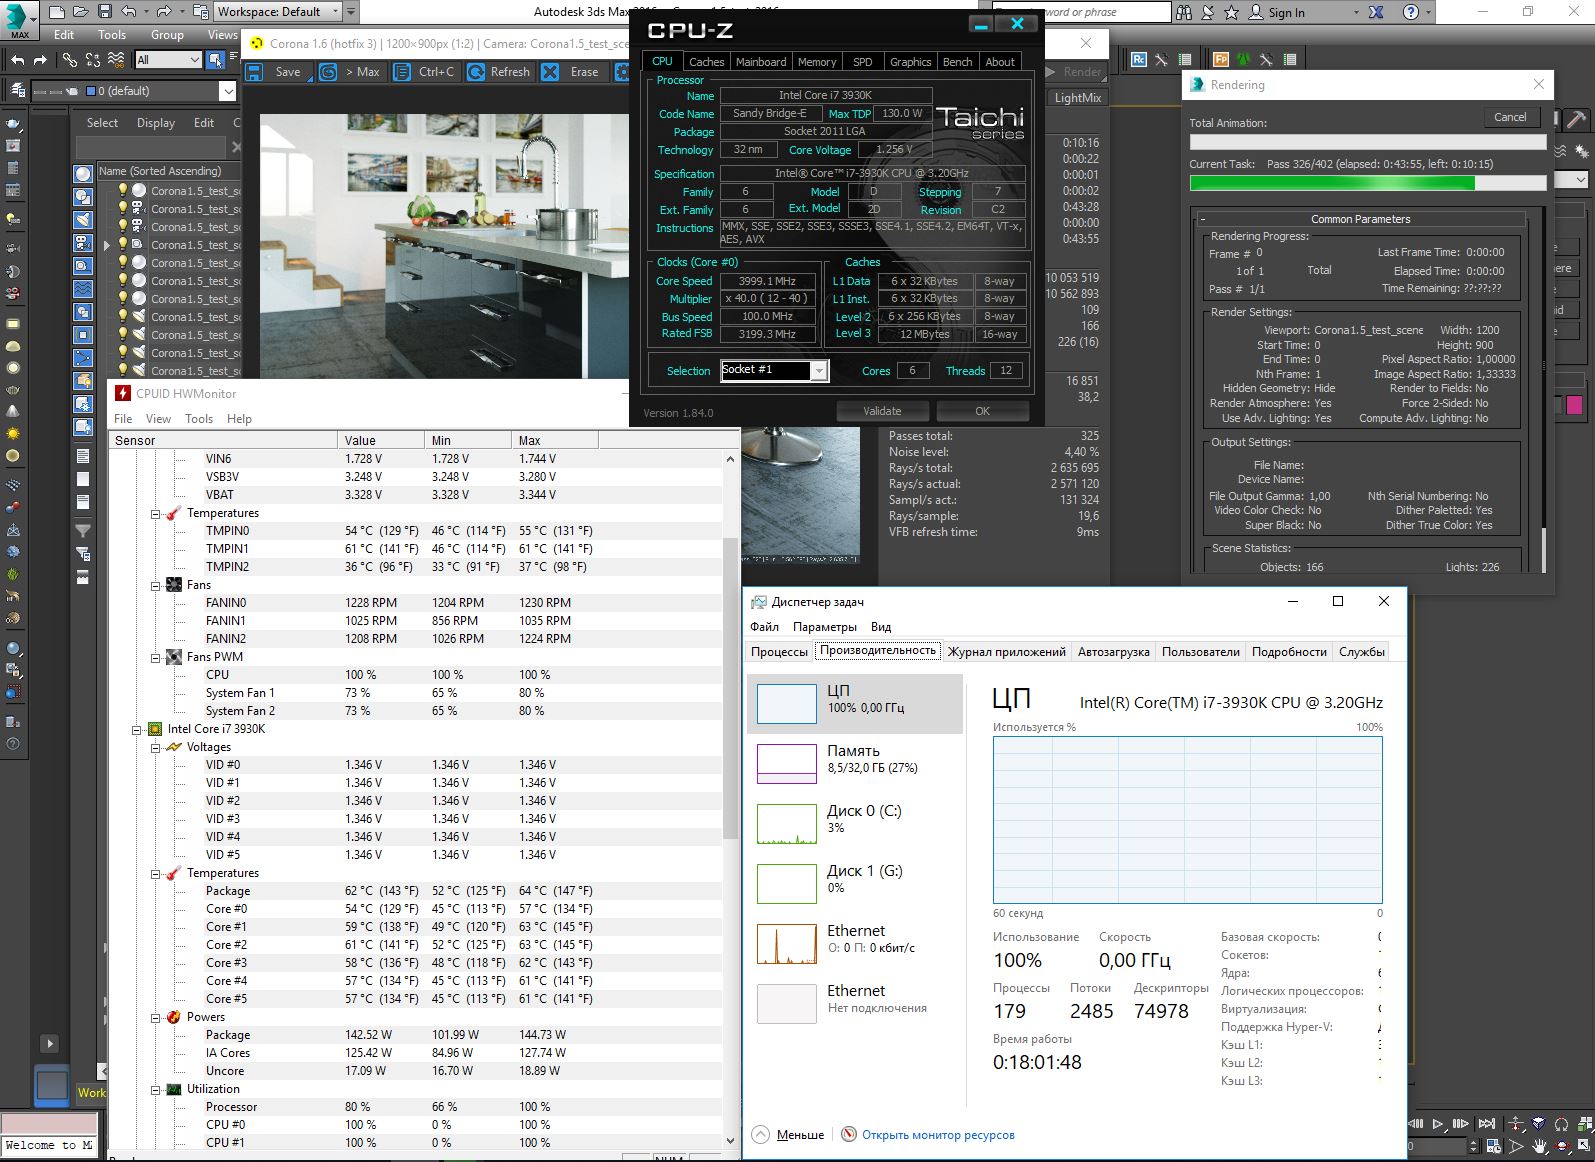Click the Current Task green progress bar

click(1368, 183)
